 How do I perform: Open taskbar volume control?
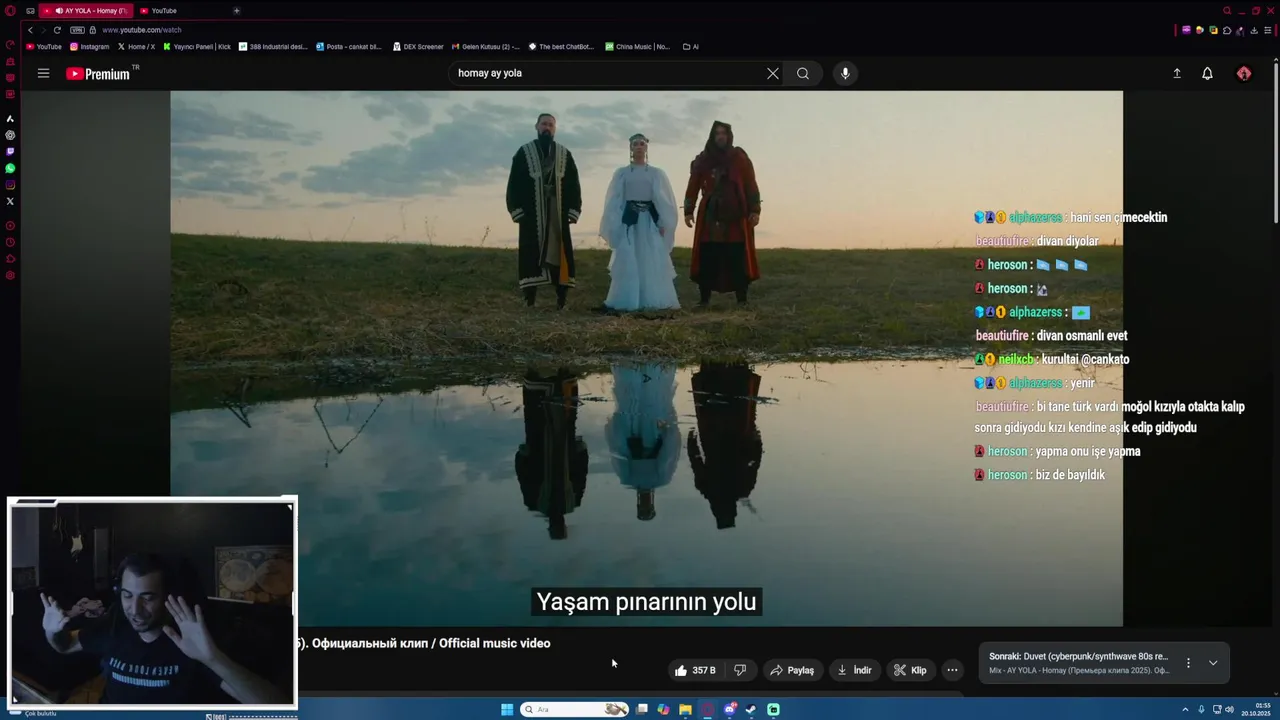tap(1230, 710)
